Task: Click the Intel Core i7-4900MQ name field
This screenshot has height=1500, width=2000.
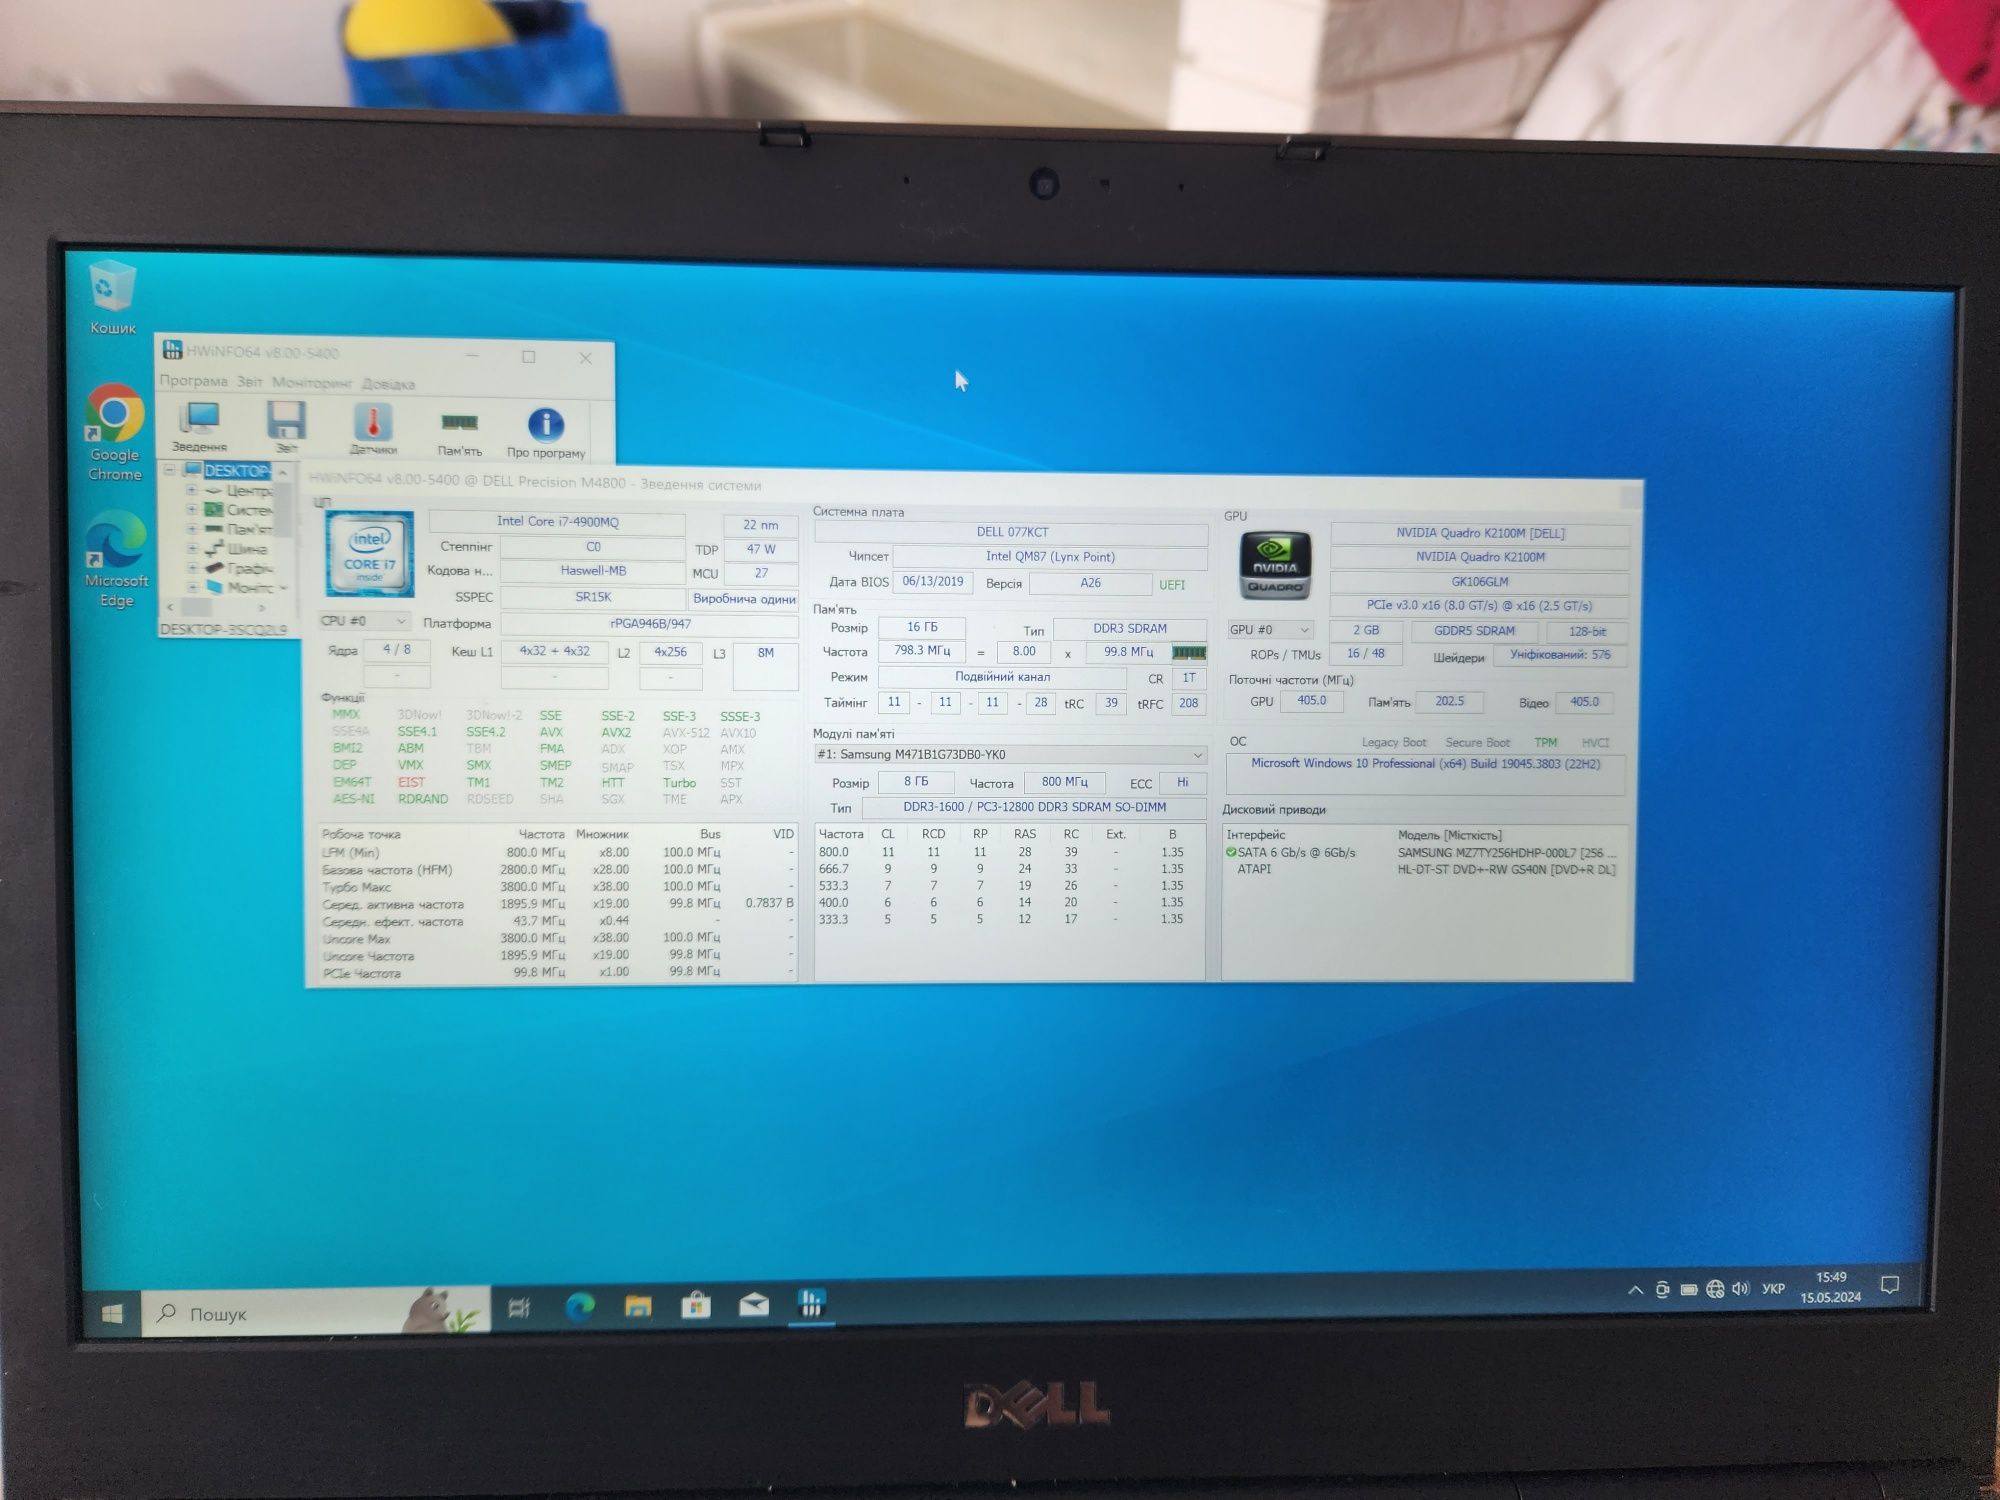Action: [x=557, y=522]
